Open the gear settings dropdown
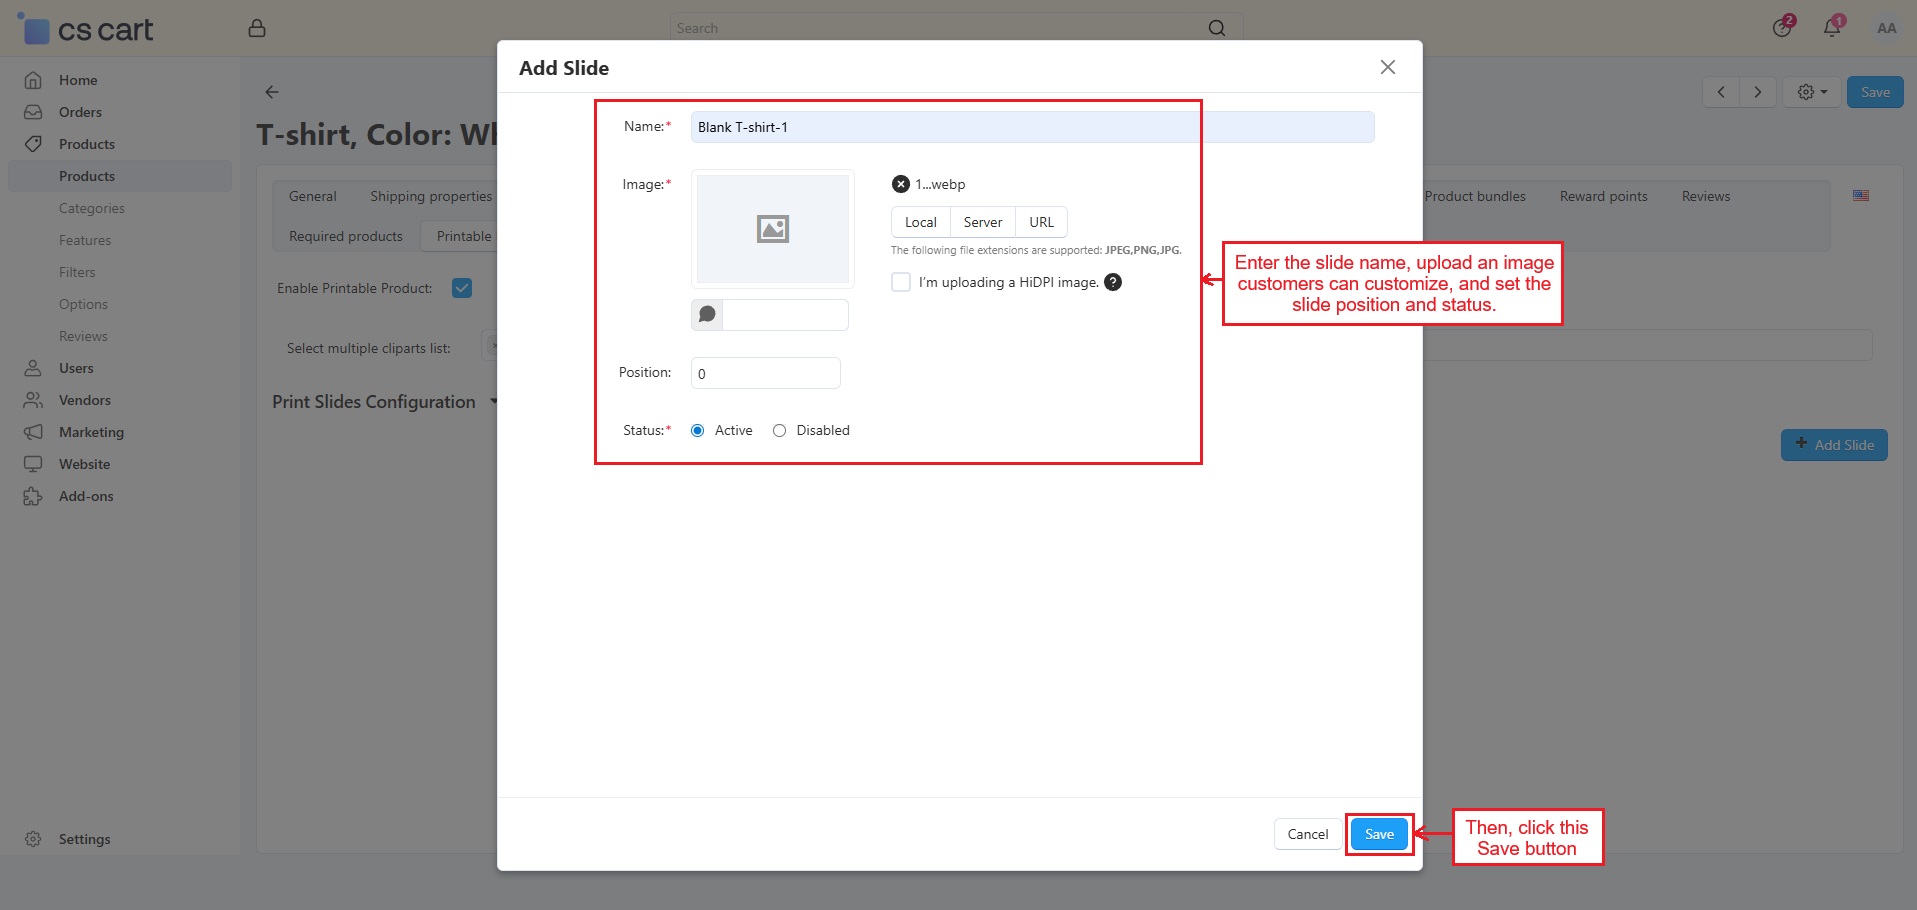1917x910 pixels. click(1811, 92)
